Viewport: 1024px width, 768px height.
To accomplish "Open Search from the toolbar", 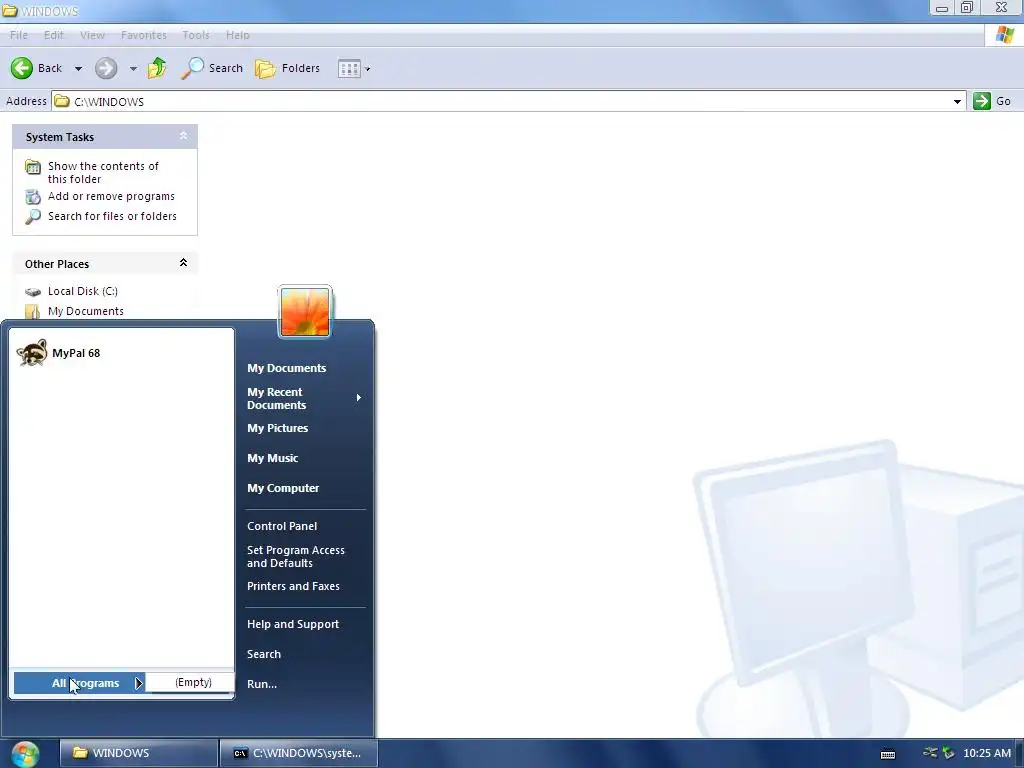I will 212,68.
